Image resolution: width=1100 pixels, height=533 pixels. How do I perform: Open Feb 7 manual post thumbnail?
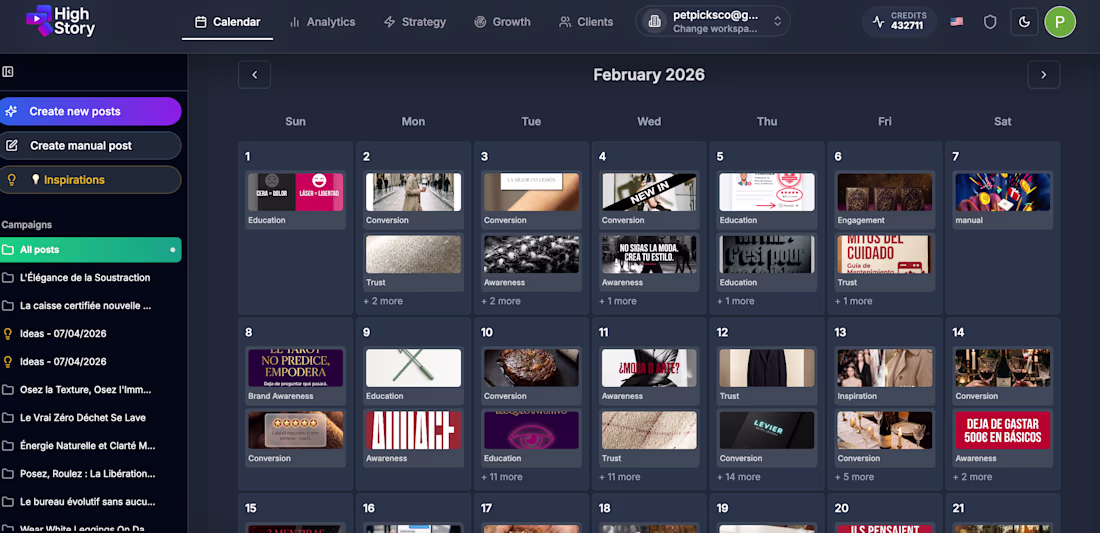1002,192
